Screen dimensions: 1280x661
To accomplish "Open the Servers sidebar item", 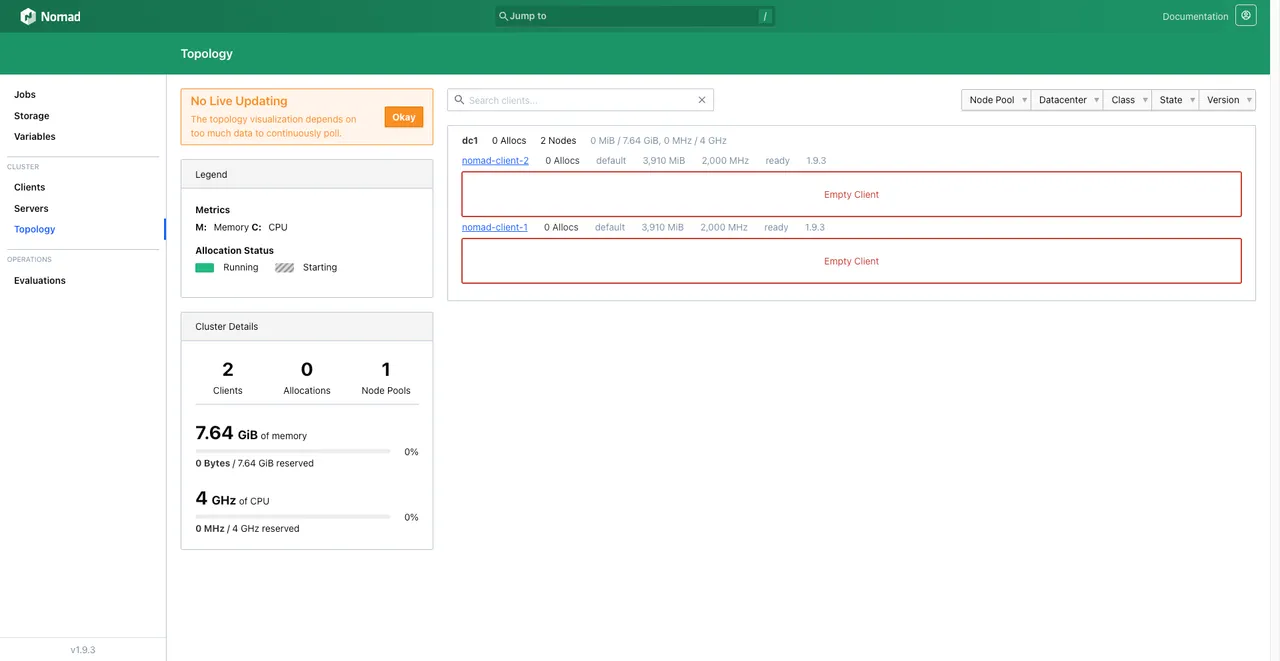I will tap(31, 209).
